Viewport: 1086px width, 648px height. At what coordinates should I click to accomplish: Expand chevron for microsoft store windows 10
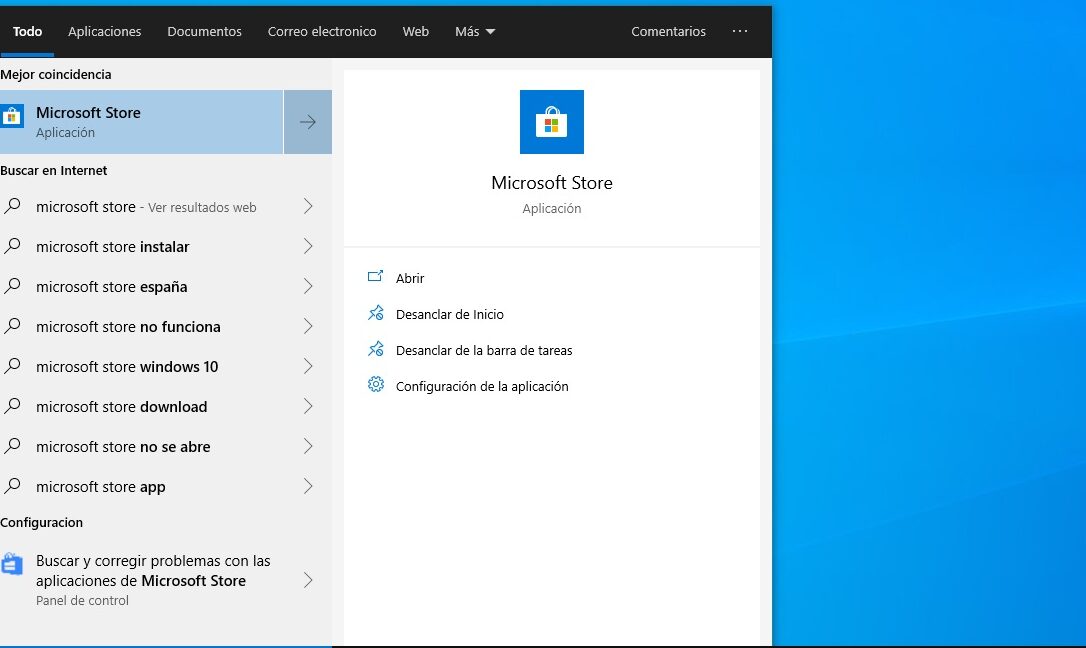pyautogui.click(x=308, y=366)
